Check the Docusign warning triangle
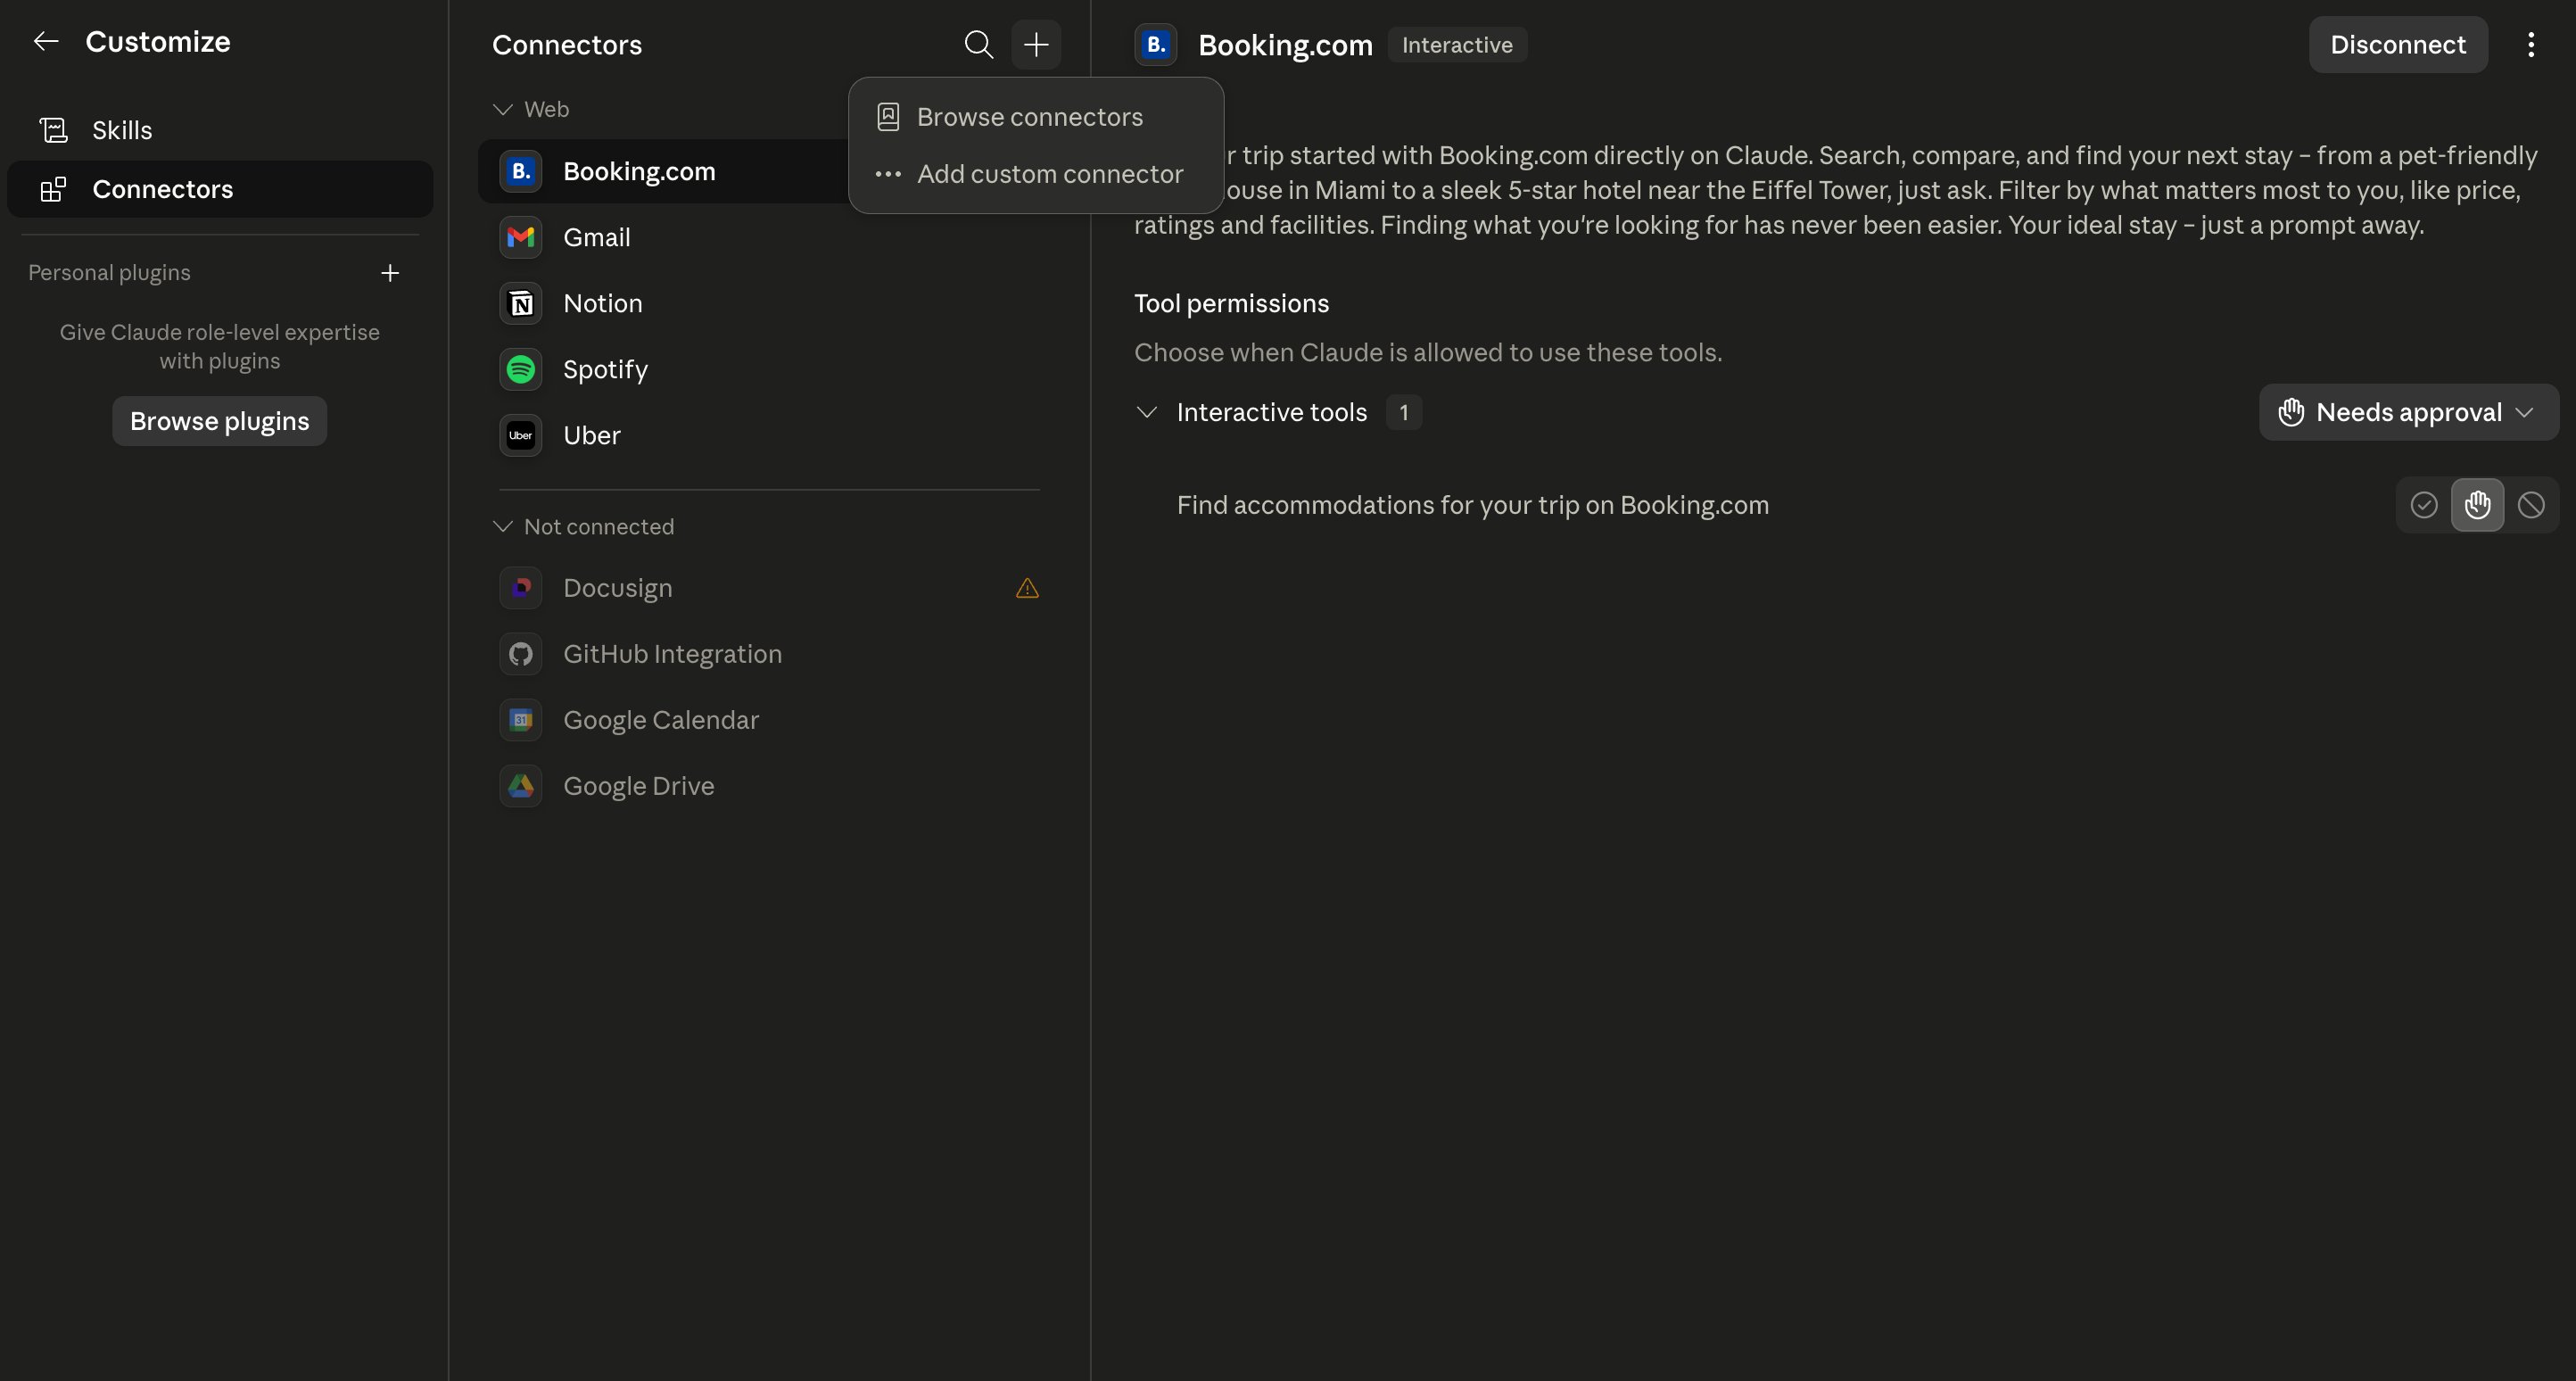The height and width of the screenshot is (1381, 2576). coord(1027,588)
